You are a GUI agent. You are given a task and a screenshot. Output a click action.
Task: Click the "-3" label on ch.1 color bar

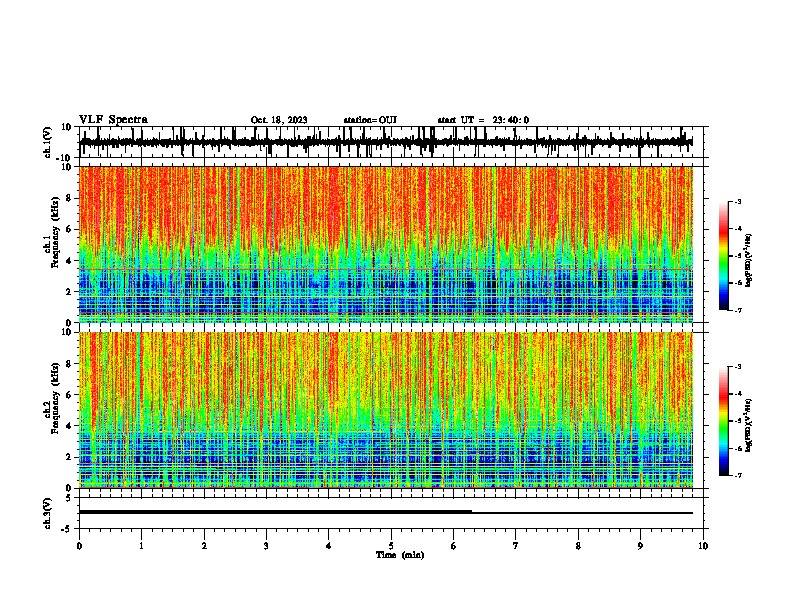[737, 201]
